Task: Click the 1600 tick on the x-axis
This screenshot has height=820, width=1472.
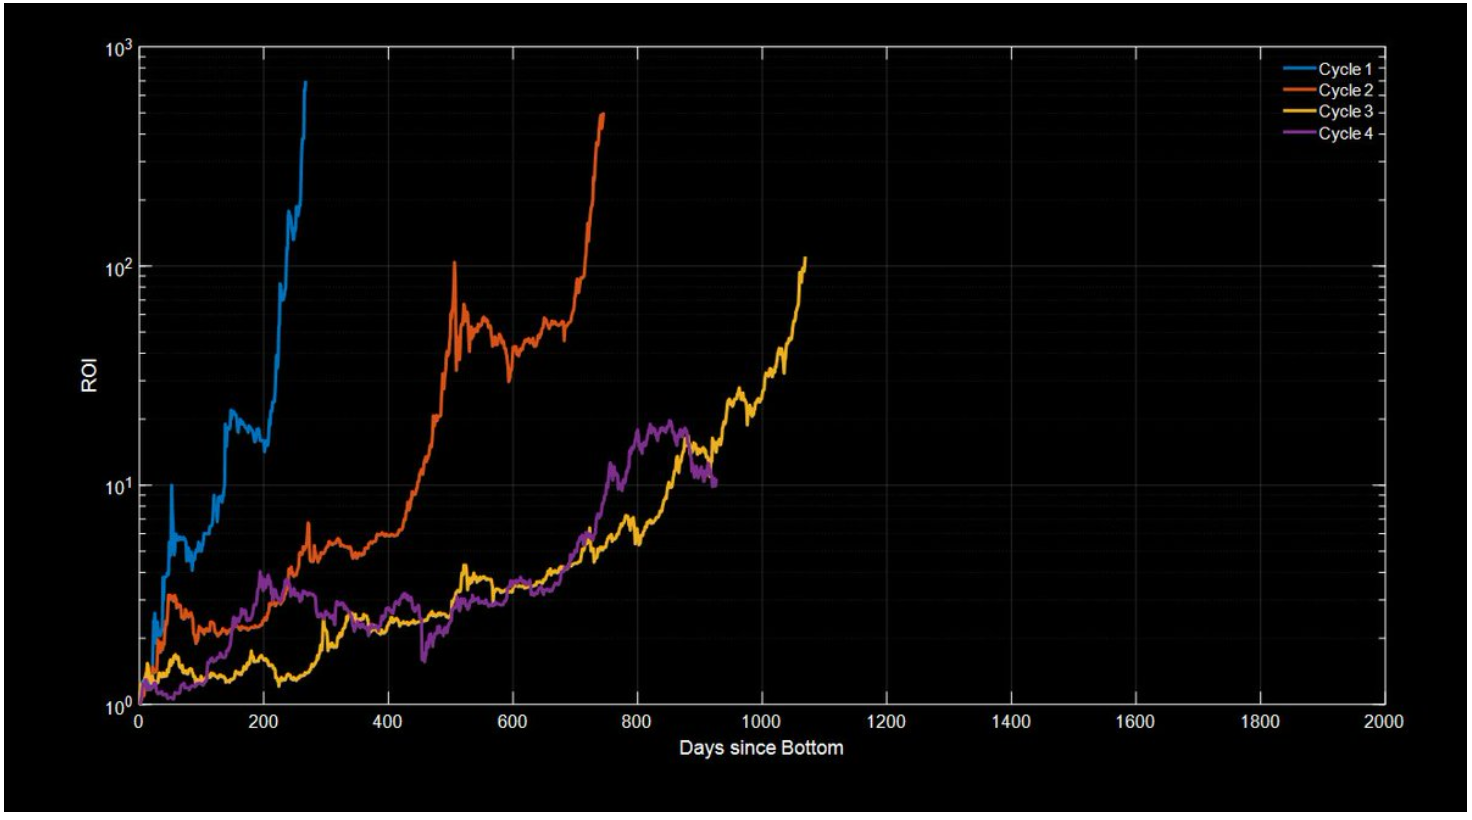Action: 1135,721
